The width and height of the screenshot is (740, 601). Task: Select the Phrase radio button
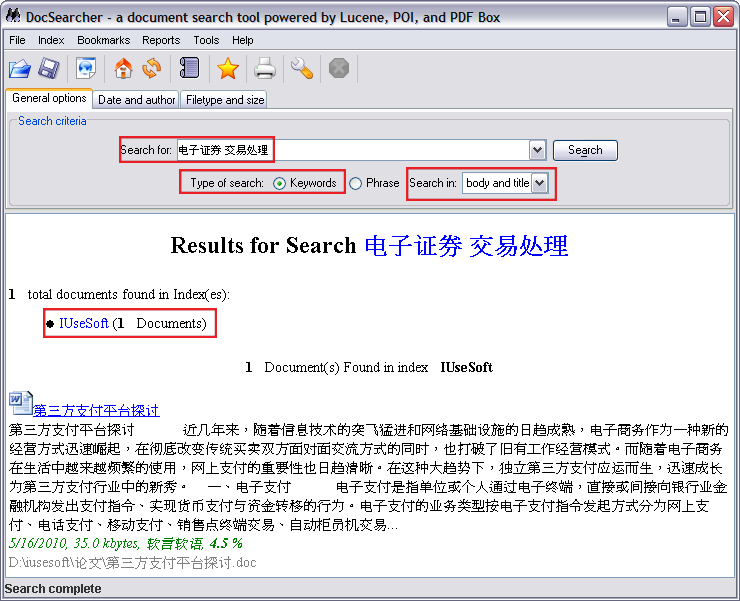(356, 183)
